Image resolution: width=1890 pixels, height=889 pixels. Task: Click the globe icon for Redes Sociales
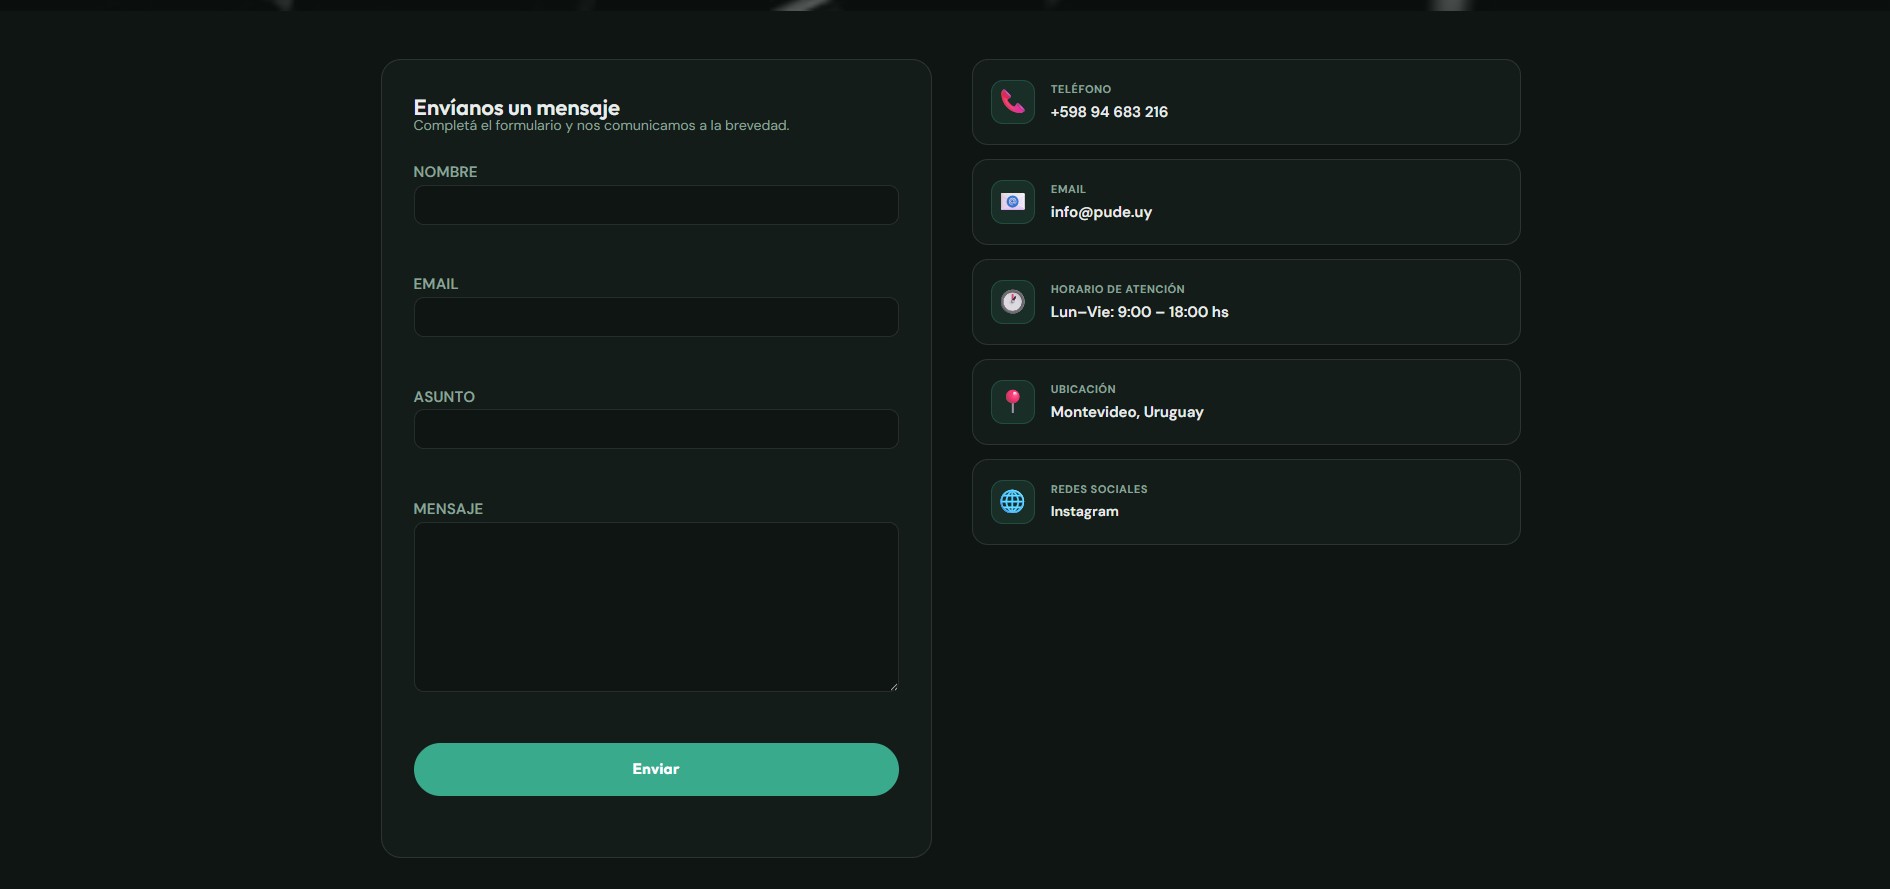click(1013, 502)
